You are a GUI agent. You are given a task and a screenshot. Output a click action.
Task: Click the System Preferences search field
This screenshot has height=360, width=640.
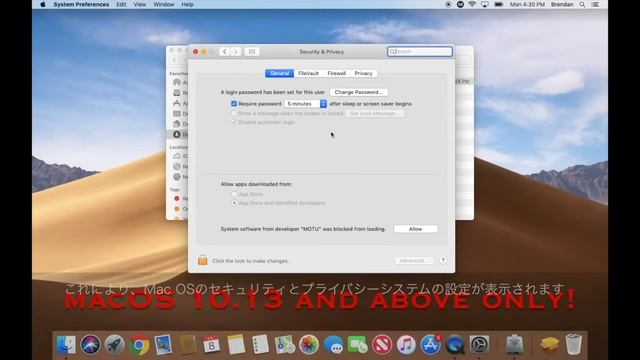420,51
